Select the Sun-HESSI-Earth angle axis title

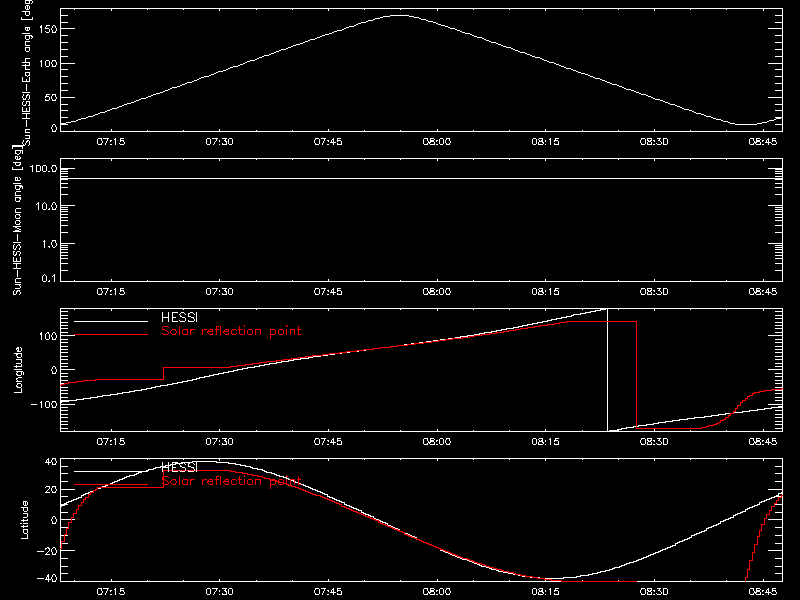27,71
